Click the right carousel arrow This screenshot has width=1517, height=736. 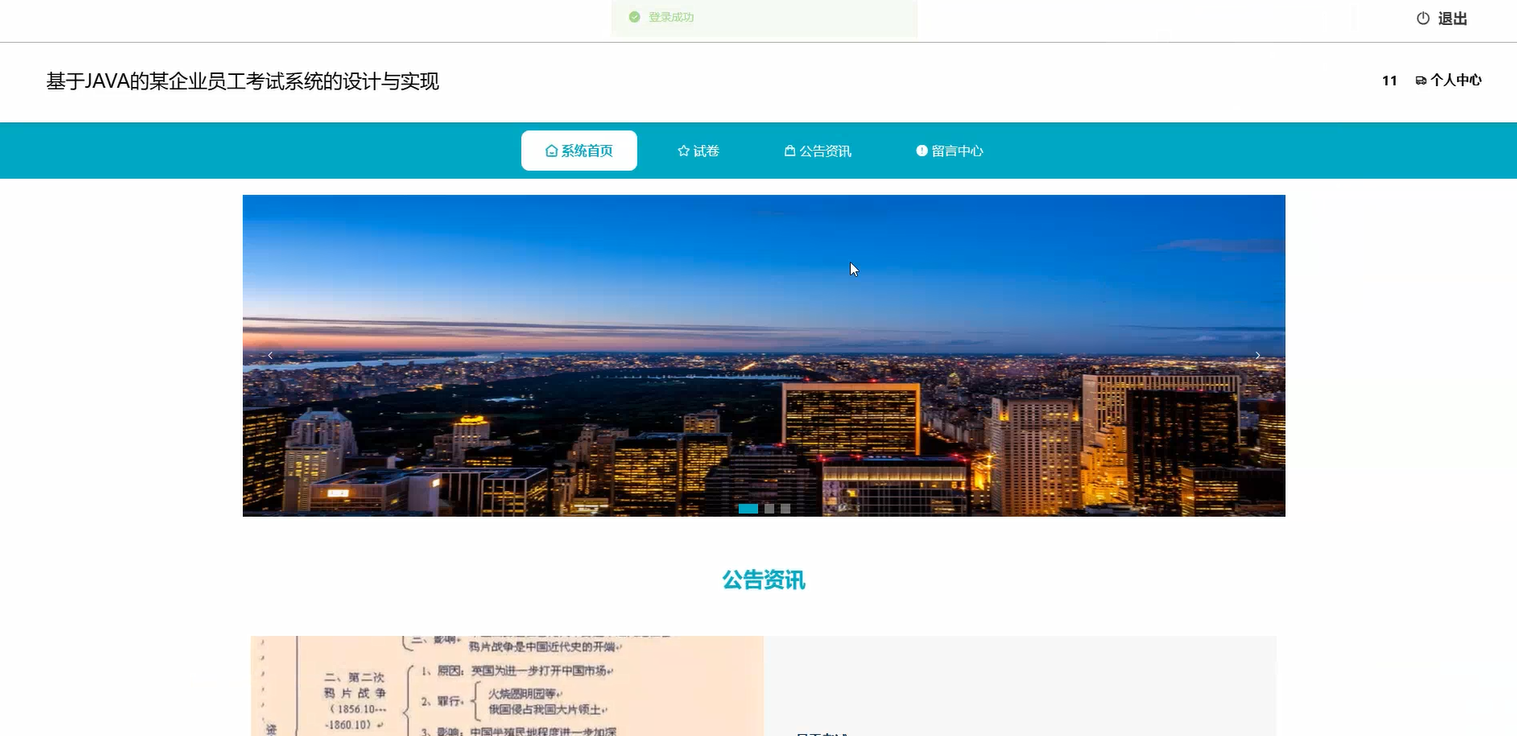point(1257,355)
